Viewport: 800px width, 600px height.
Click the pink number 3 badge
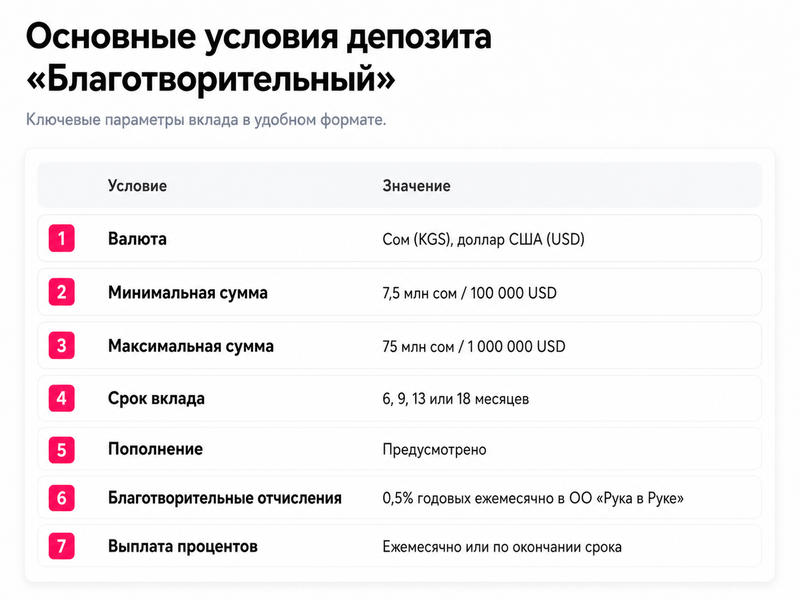(x=62, y=345)
